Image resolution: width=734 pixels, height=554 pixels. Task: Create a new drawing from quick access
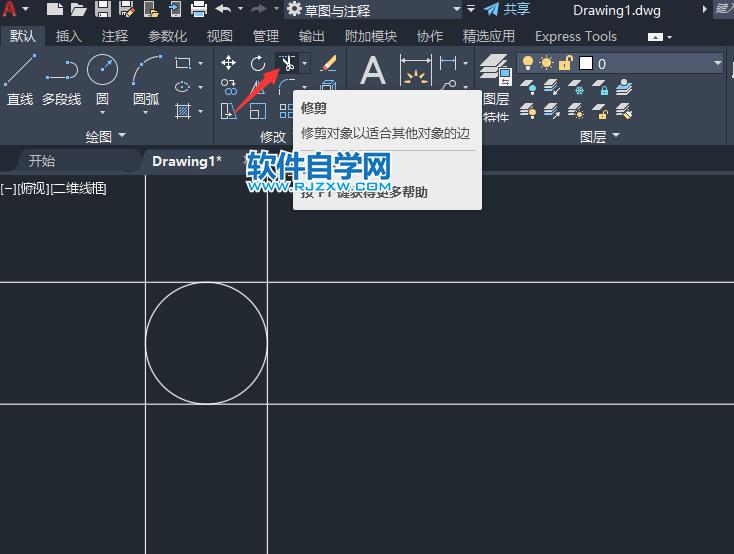(55, 9)
